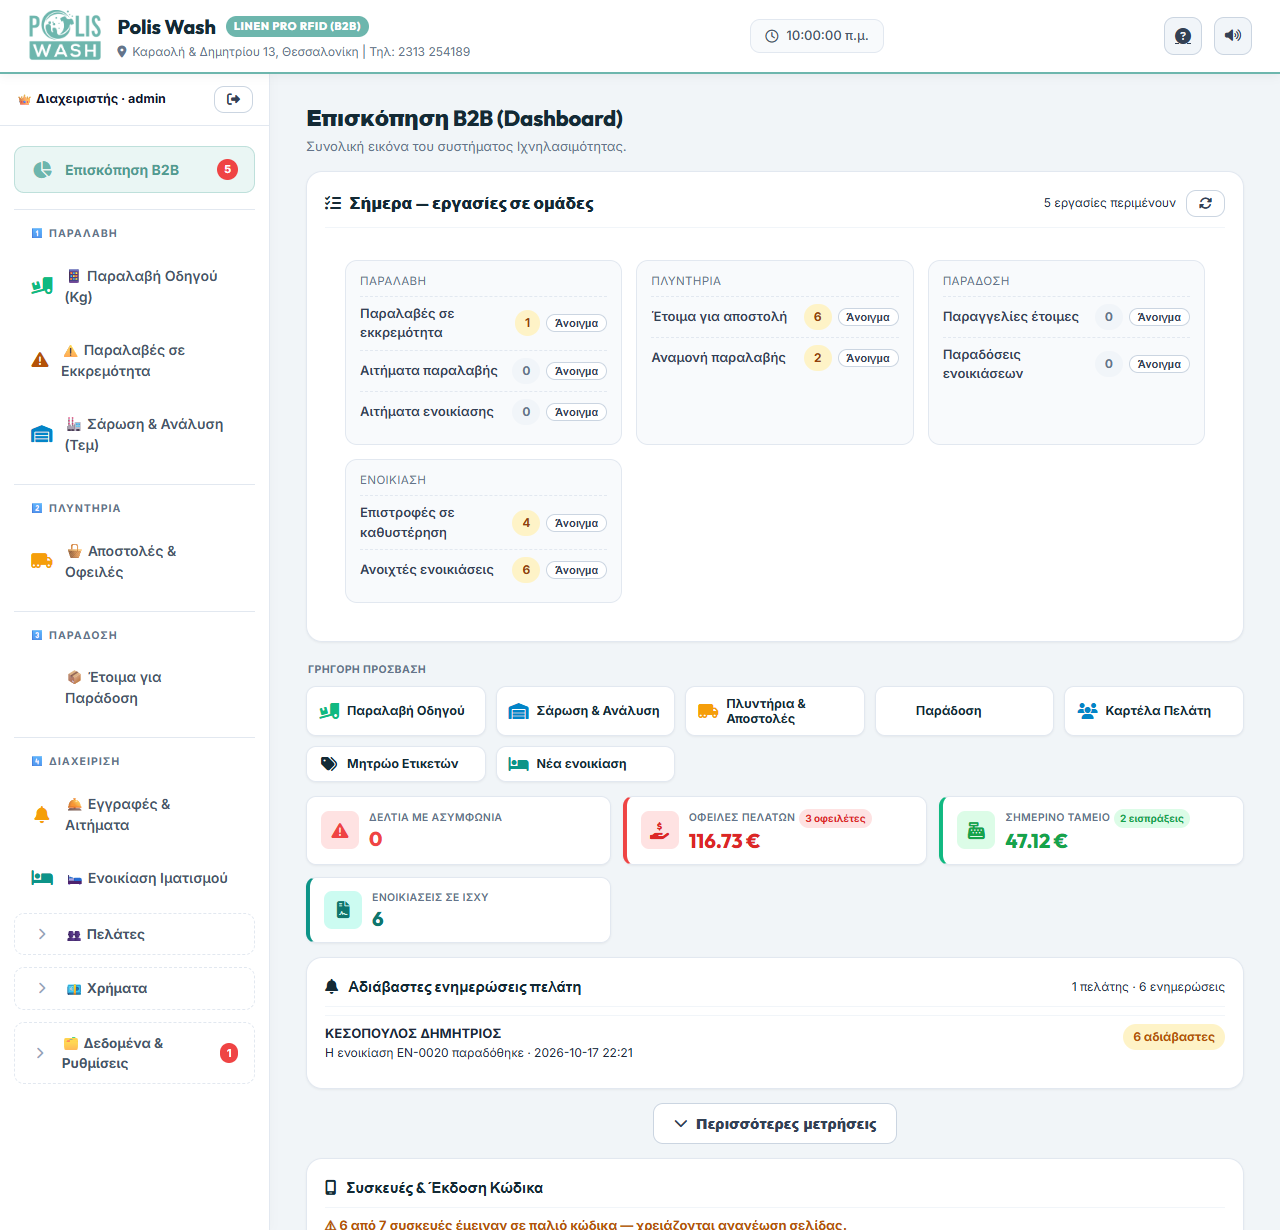Click the hand-money icon in the Οφειλές πελατών card
Image resolution: width=1280 pixels, height=1230 pixels.
click(660, 830)
